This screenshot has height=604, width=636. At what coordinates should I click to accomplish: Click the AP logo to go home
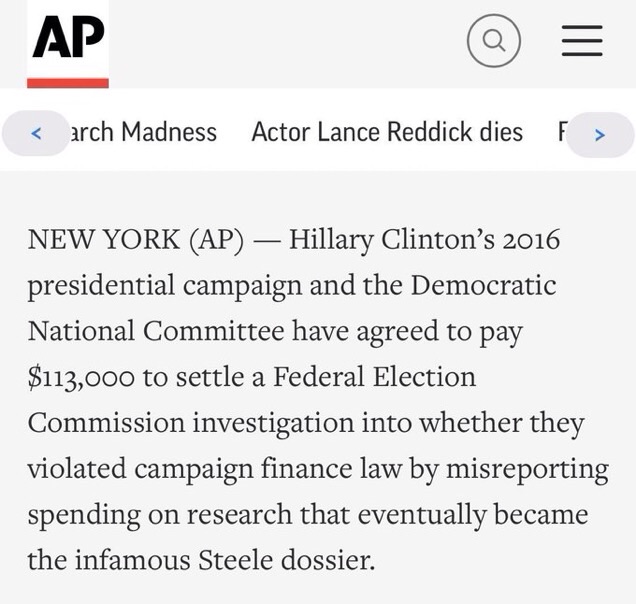click(68, 38)
